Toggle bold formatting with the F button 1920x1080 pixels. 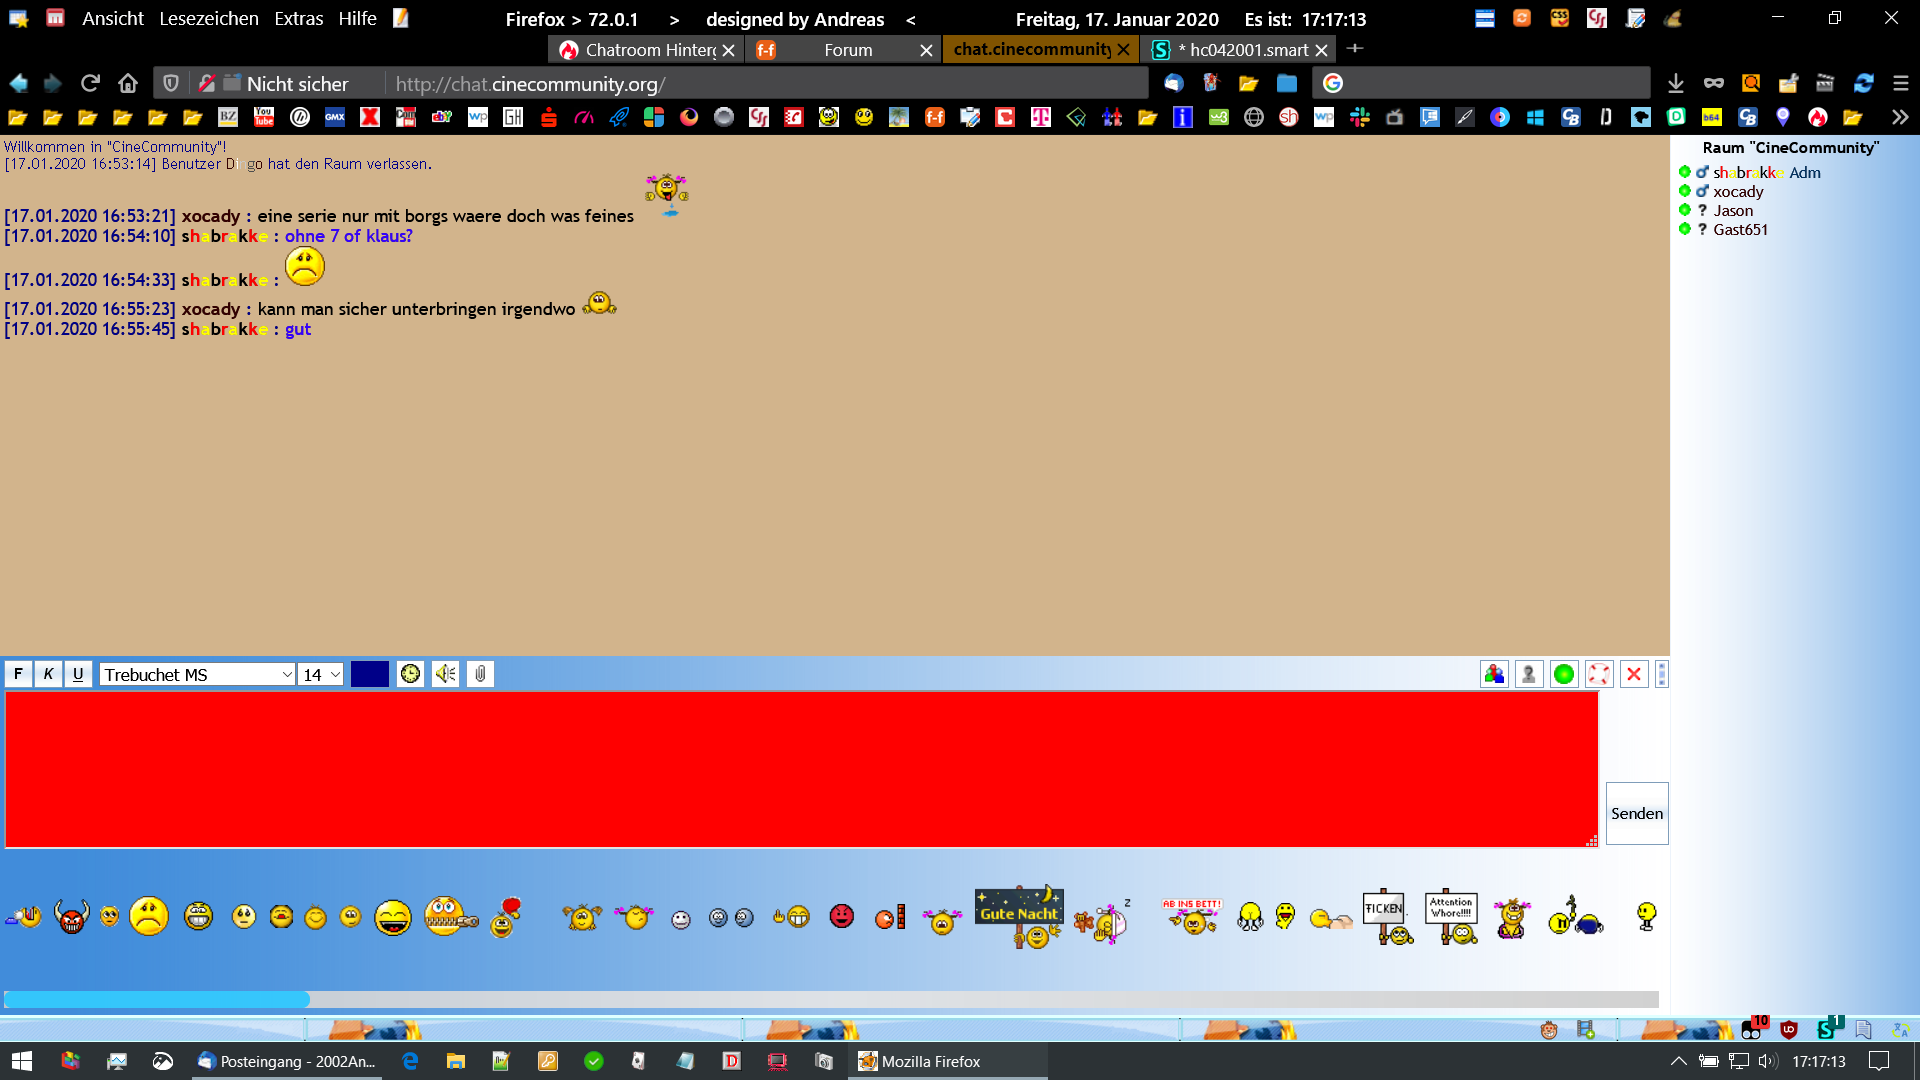click(x=18, y=674)
